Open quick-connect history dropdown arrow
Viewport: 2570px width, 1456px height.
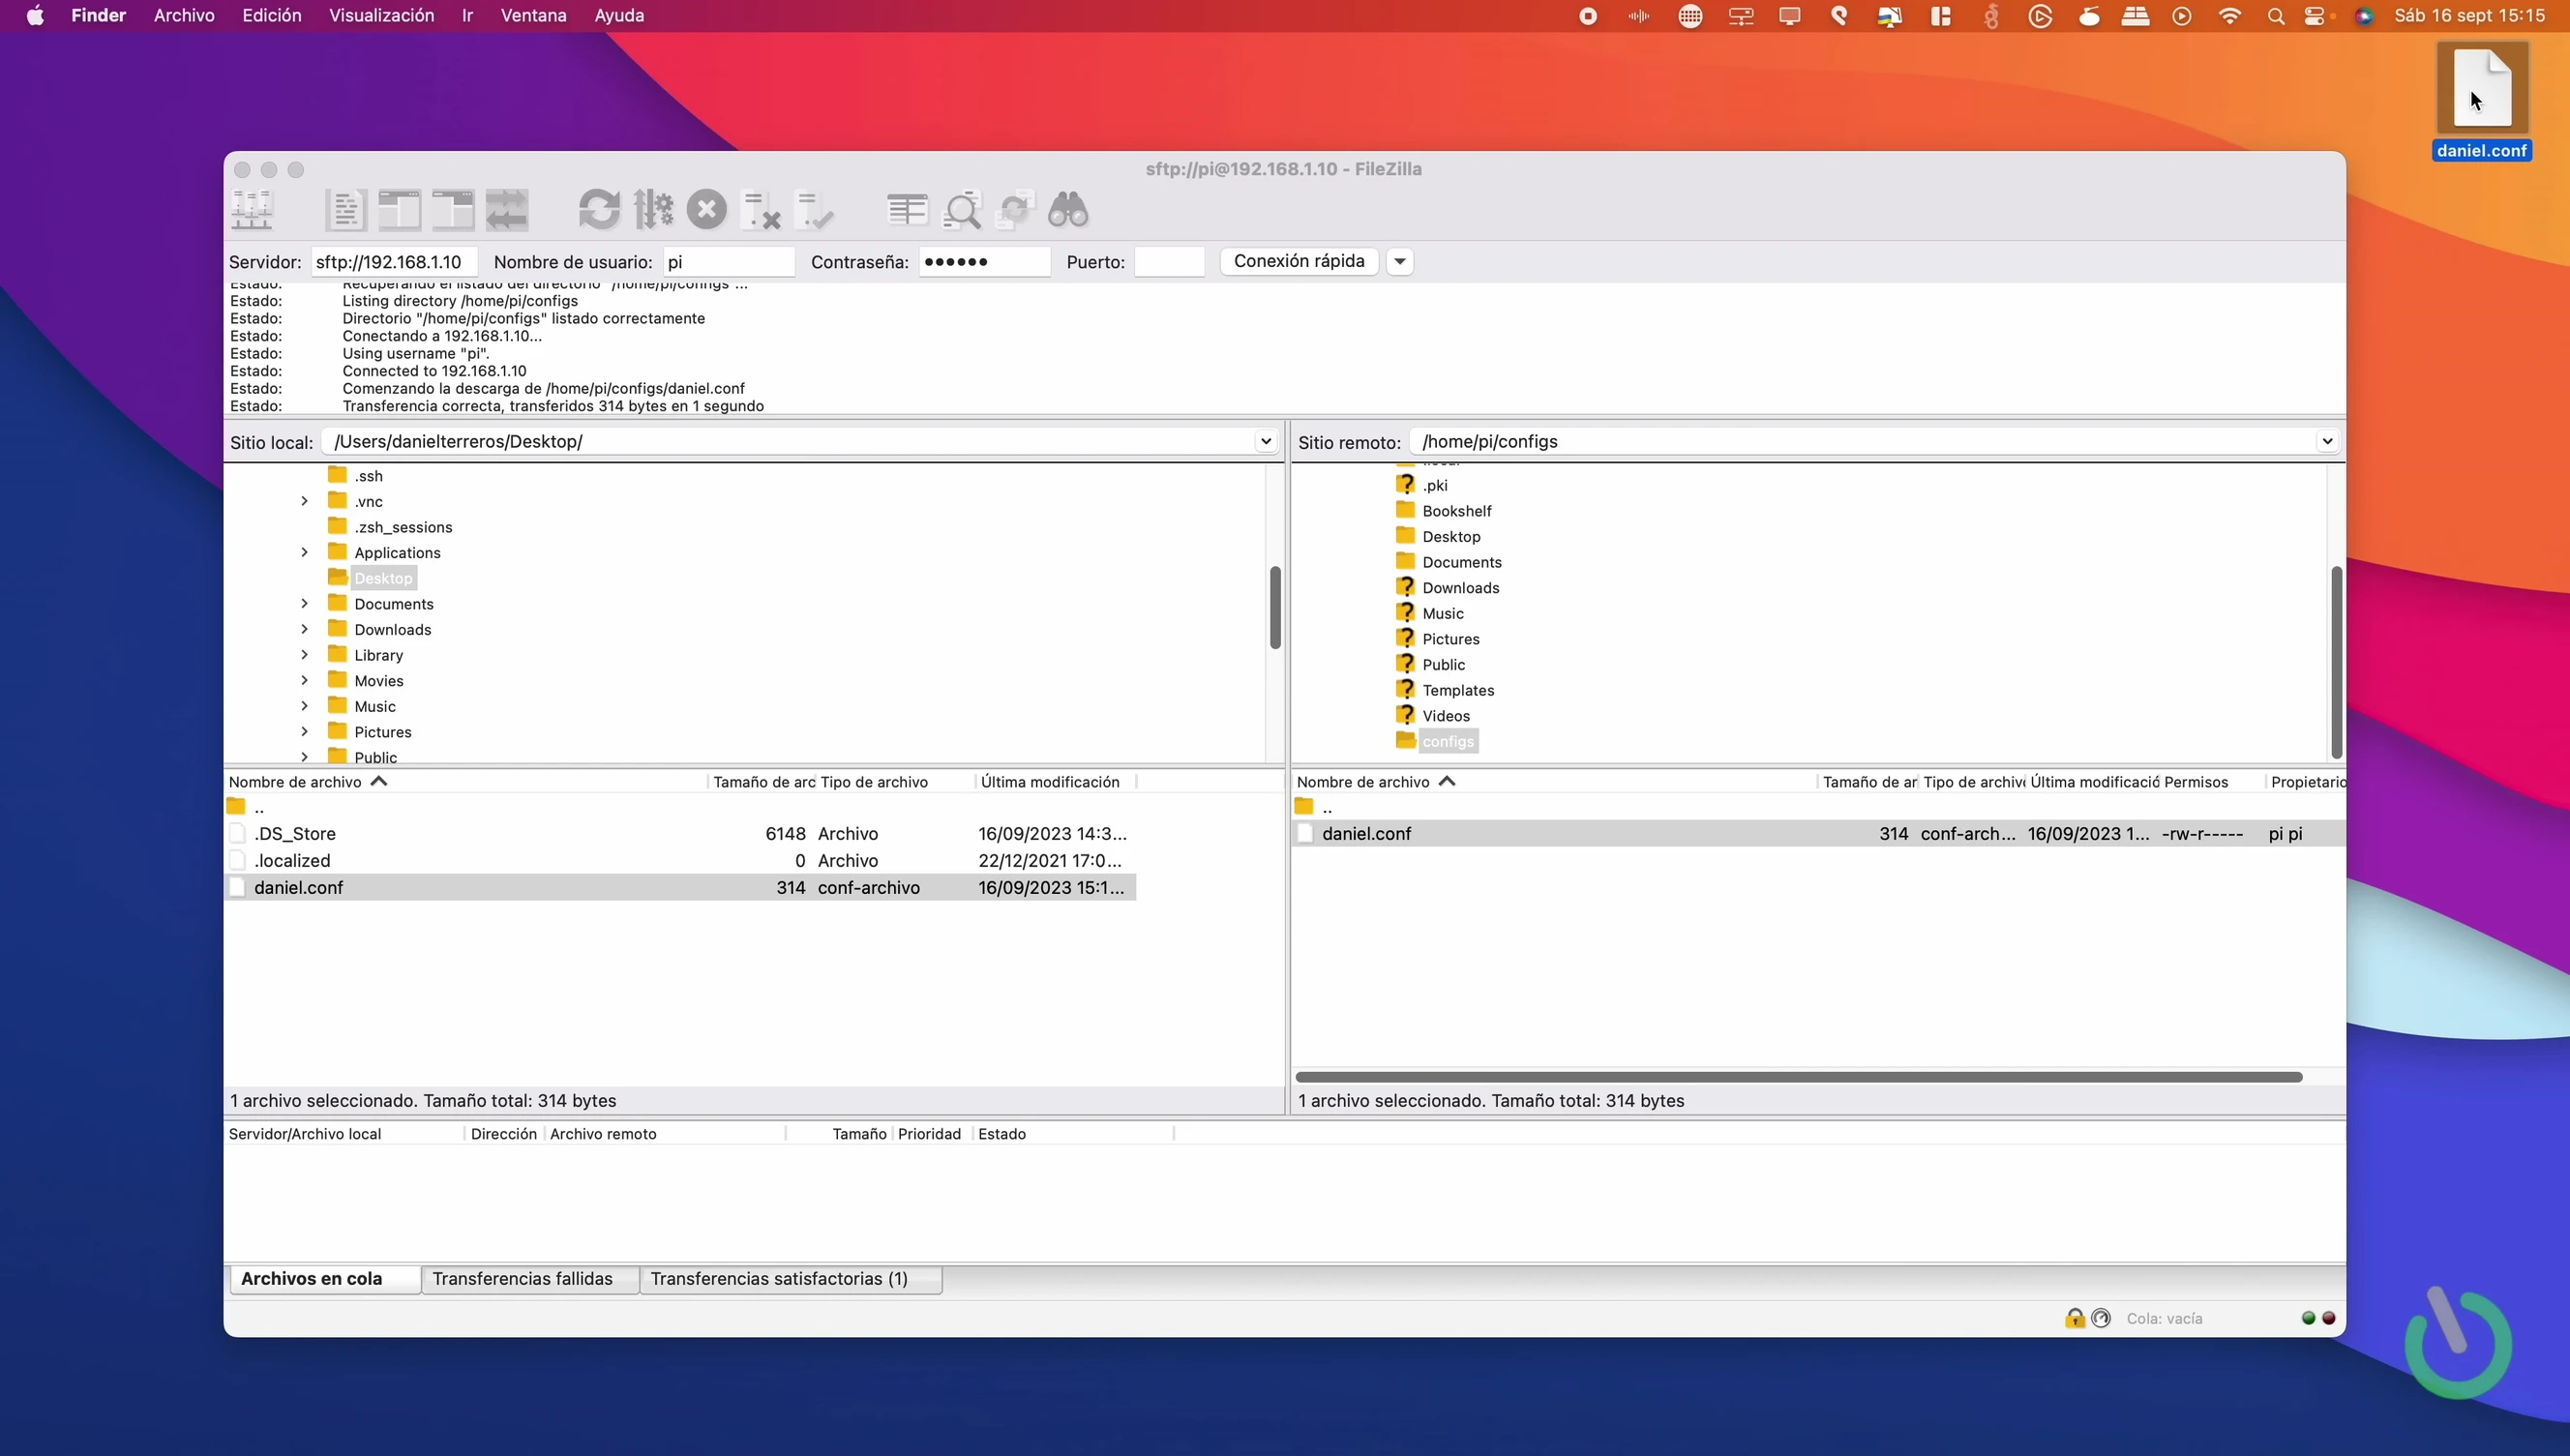coord(1400,262)
